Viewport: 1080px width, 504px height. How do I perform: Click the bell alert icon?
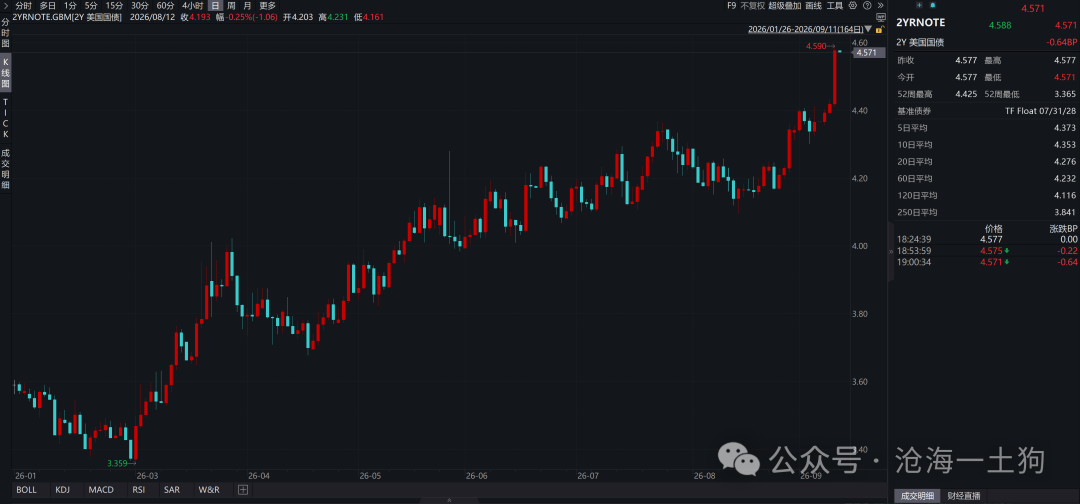pyautogui.click(x=933, y=6)
